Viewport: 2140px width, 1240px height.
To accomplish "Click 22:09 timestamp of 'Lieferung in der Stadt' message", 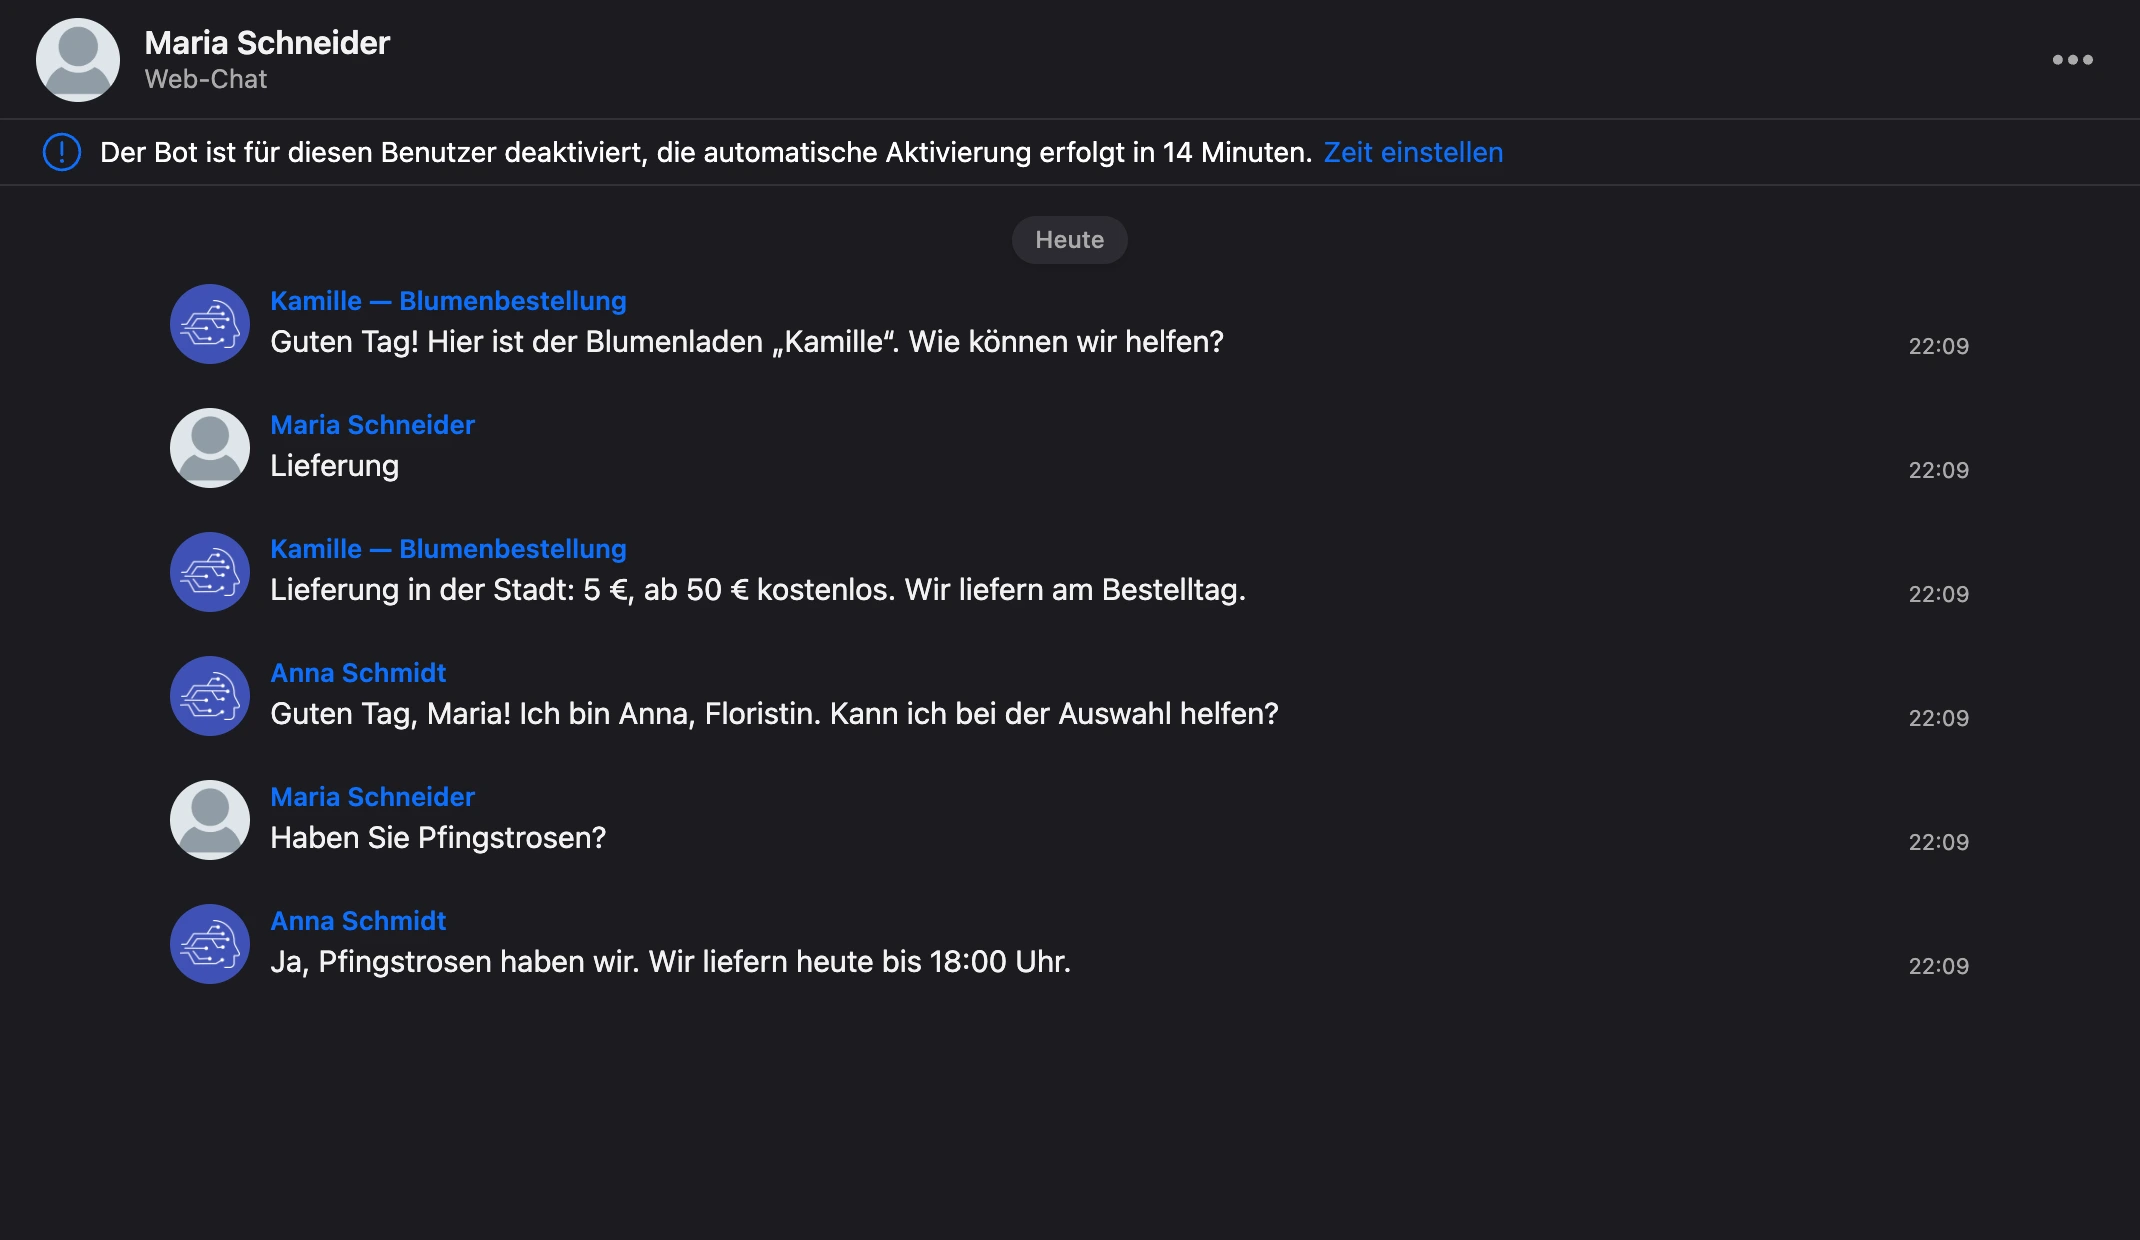I will pyautogui.click(x=1938, y=594).
